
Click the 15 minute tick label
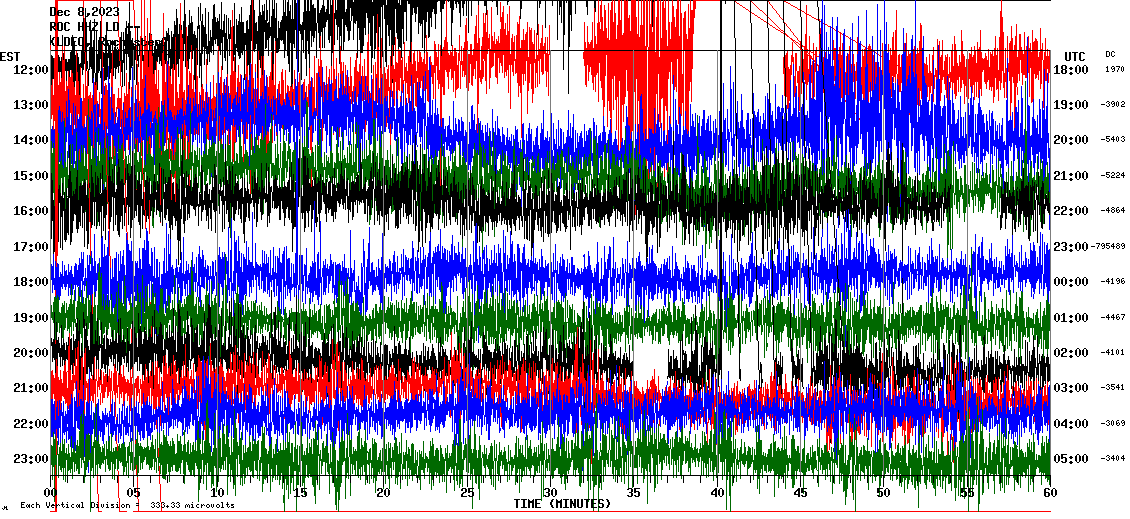pos(301,493)
